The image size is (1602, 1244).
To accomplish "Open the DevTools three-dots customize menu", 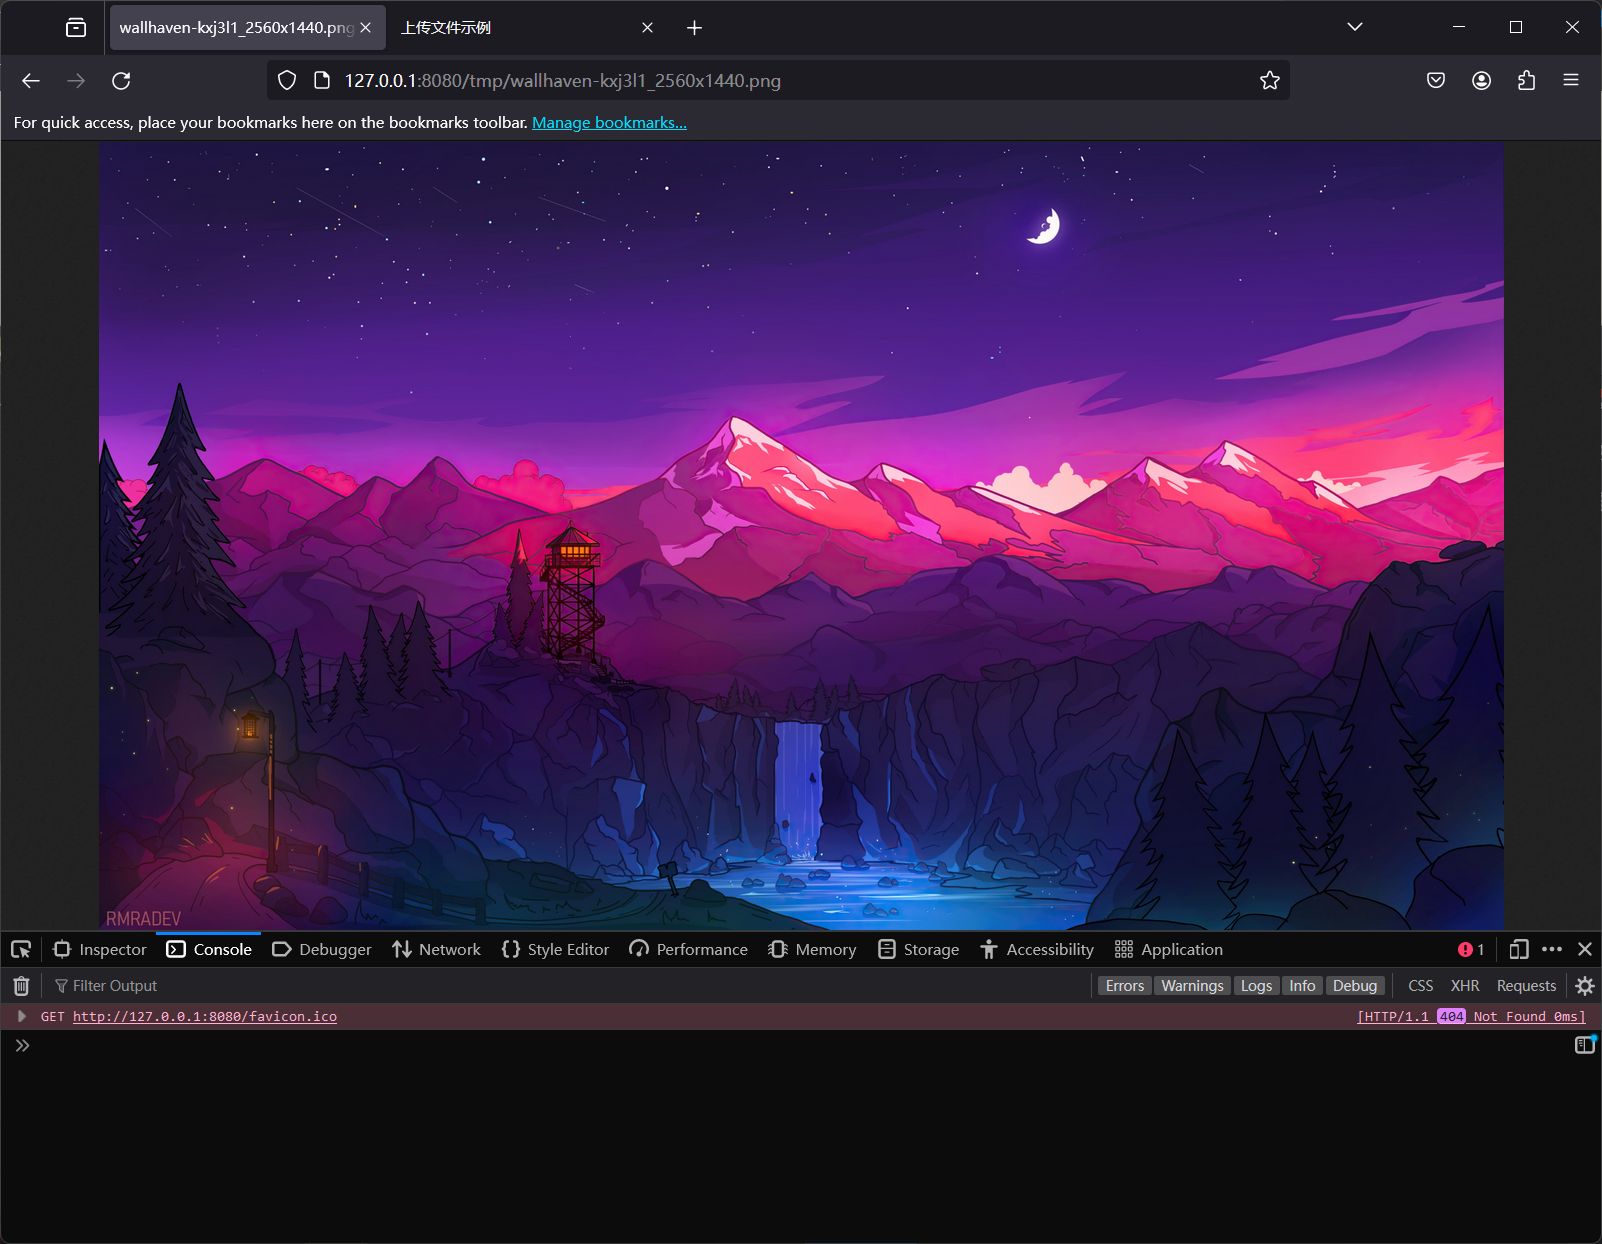I will point(1552,949).
